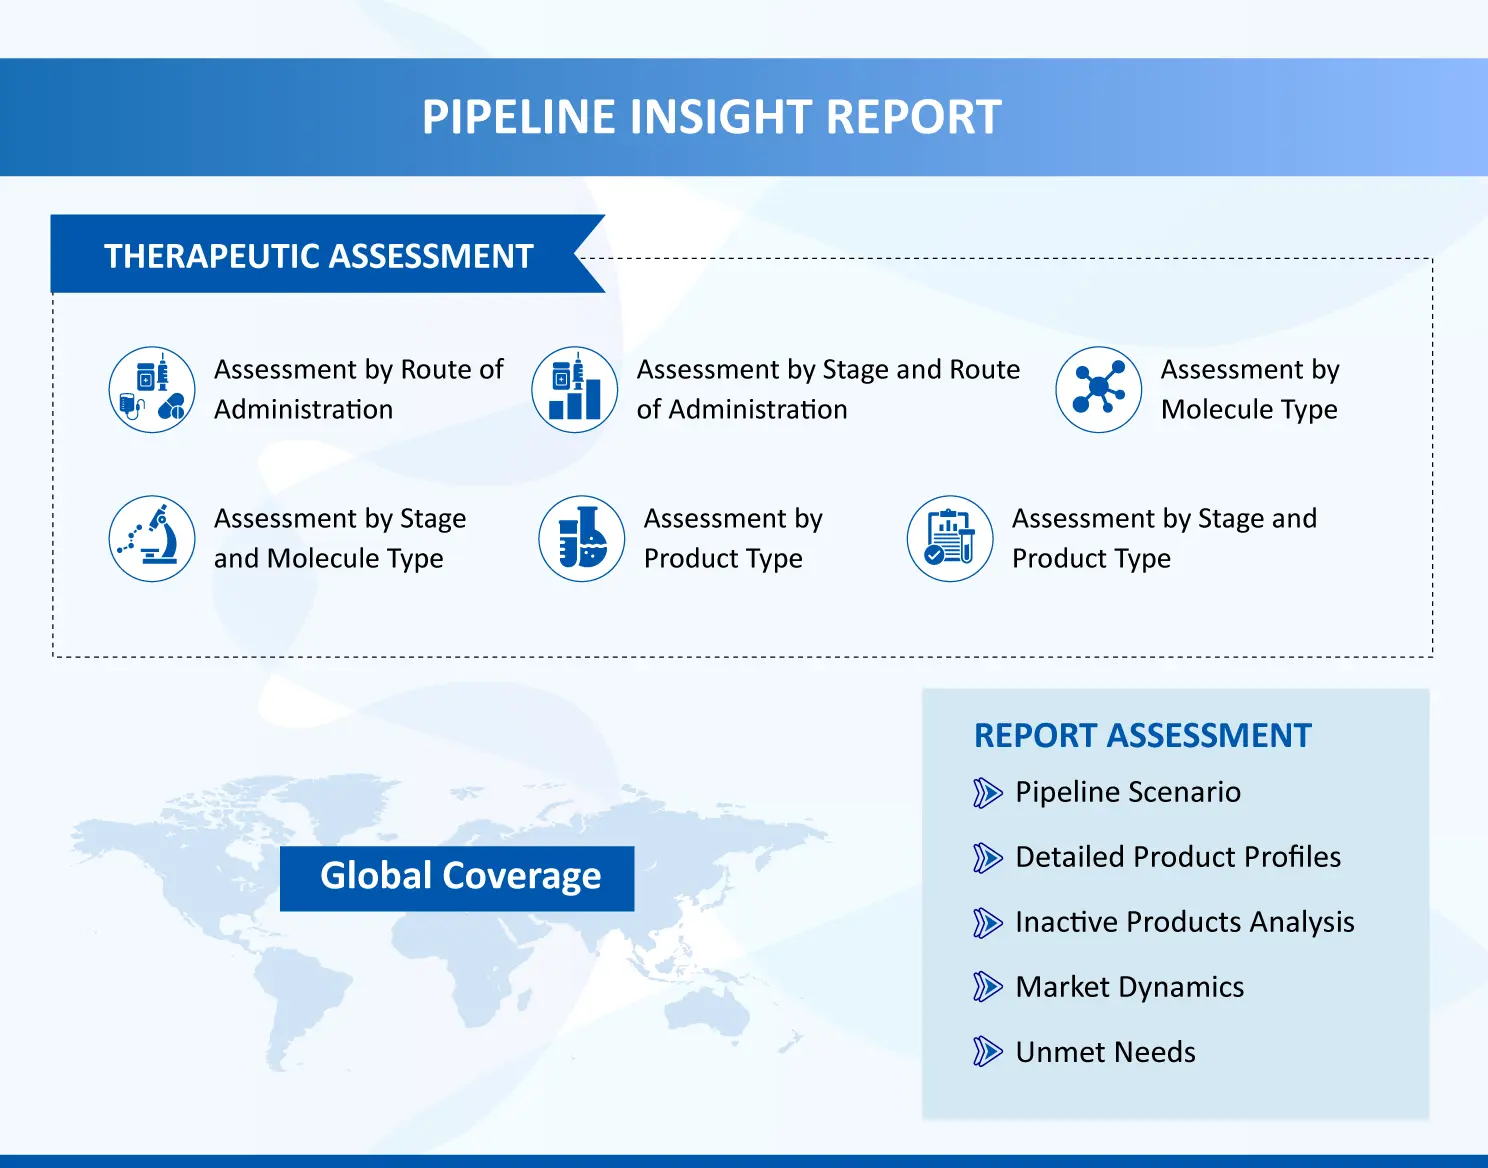Click the Pipeline Insight Report title
Screen dimensions: 1488x1168
[711, 117]
